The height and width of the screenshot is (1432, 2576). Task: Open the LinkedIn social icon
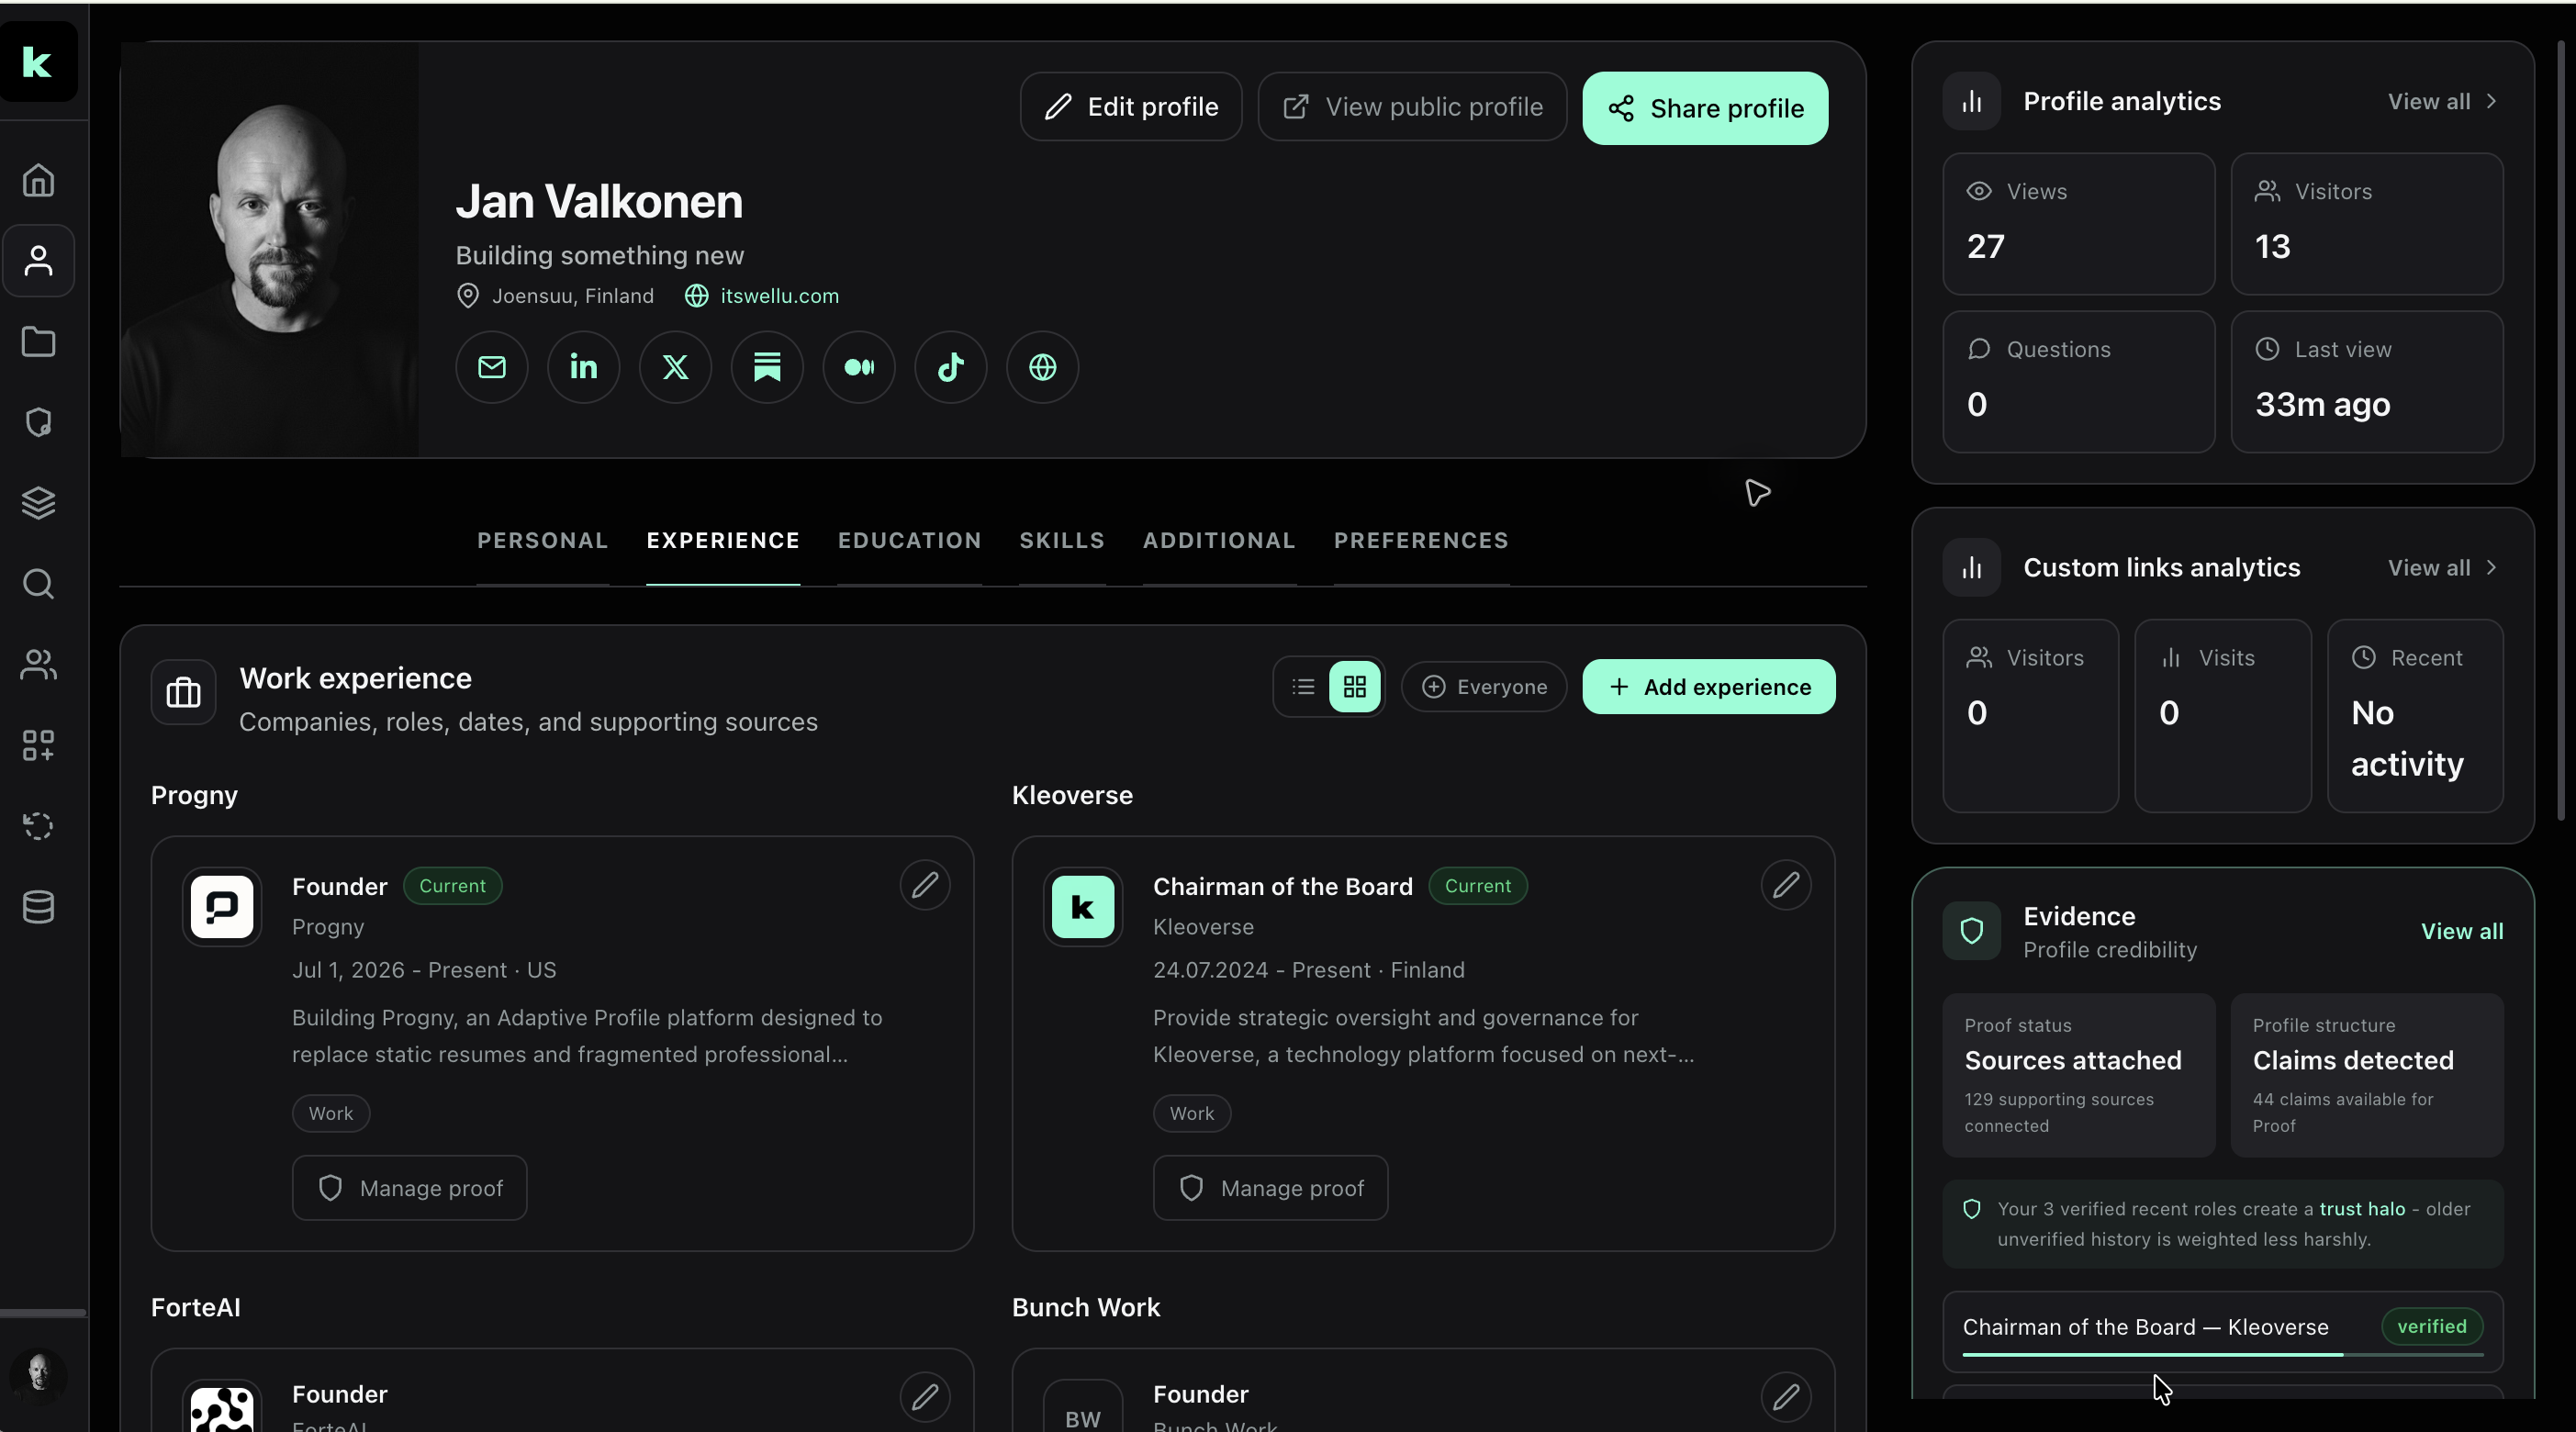pyautogui.click(x=584, y=367)
